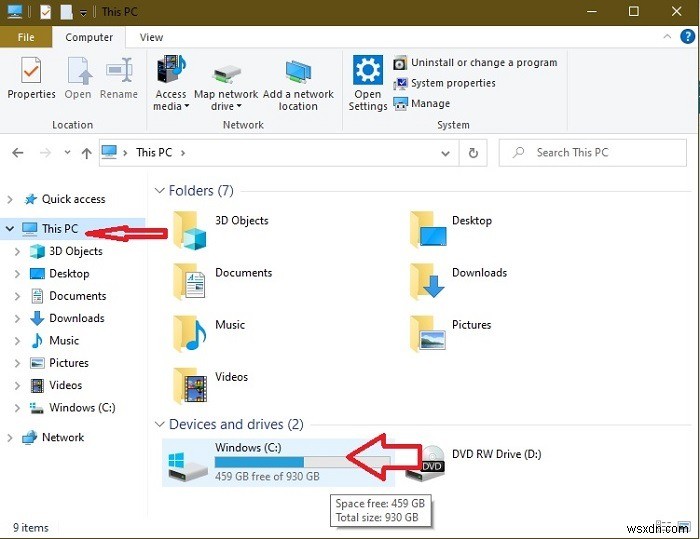Select the Windows (C:) drive icon
The image size is (700, 539).
tap(188, 466)
